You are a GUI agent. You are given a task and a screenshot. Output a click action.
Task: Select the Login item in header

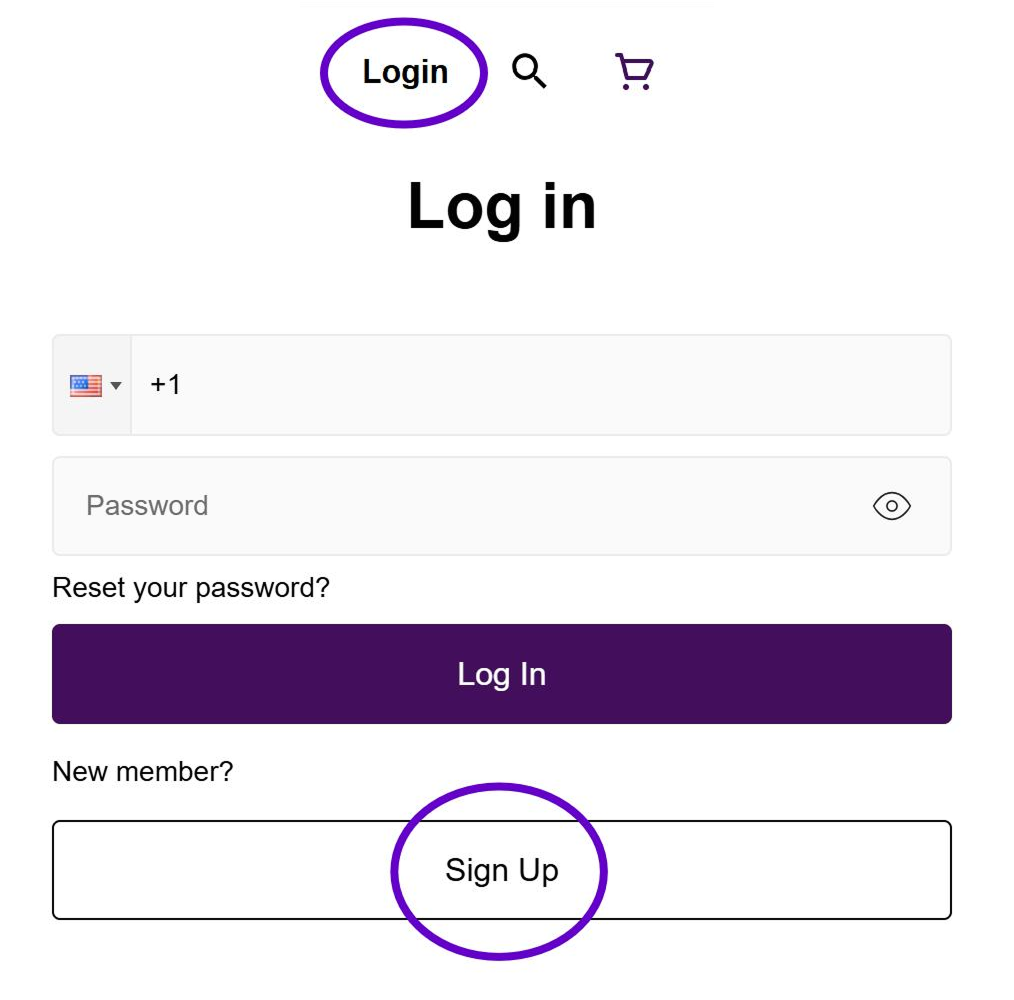tap(405, 72)
